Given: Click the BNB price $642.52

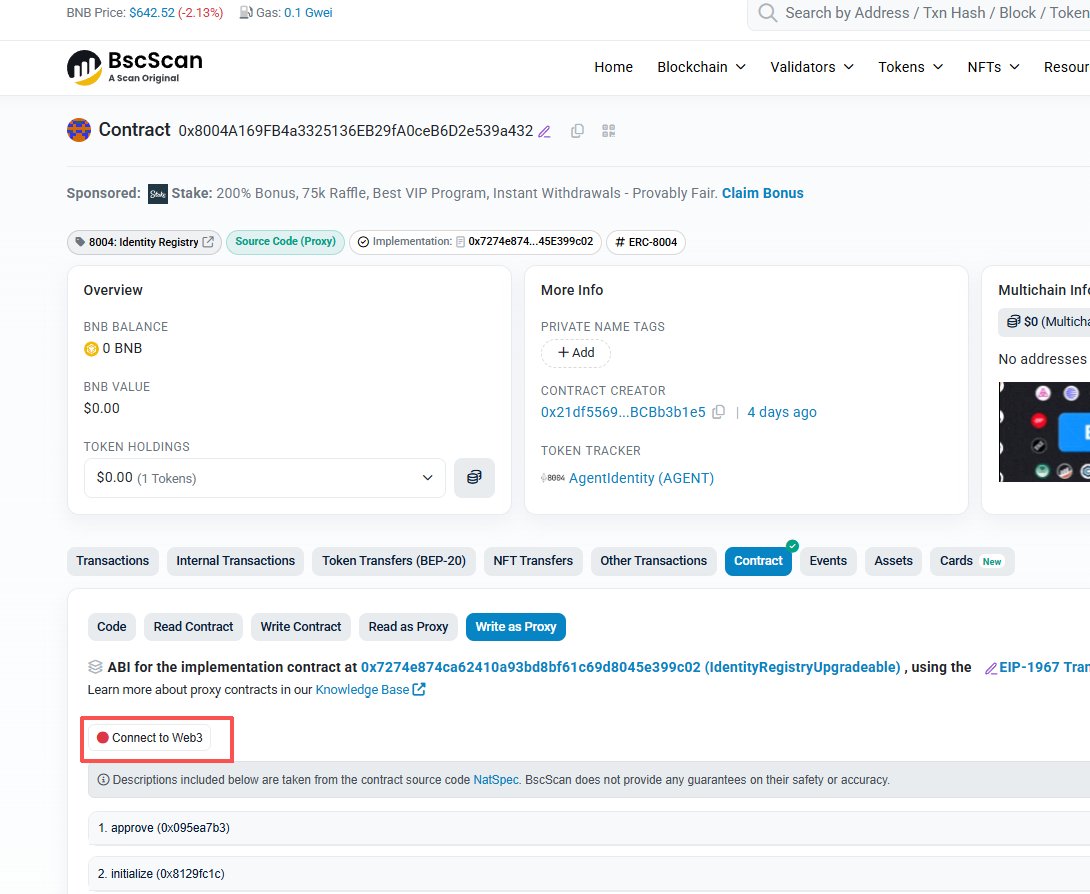Looking at the screenshot, I should tap(152, 13).
